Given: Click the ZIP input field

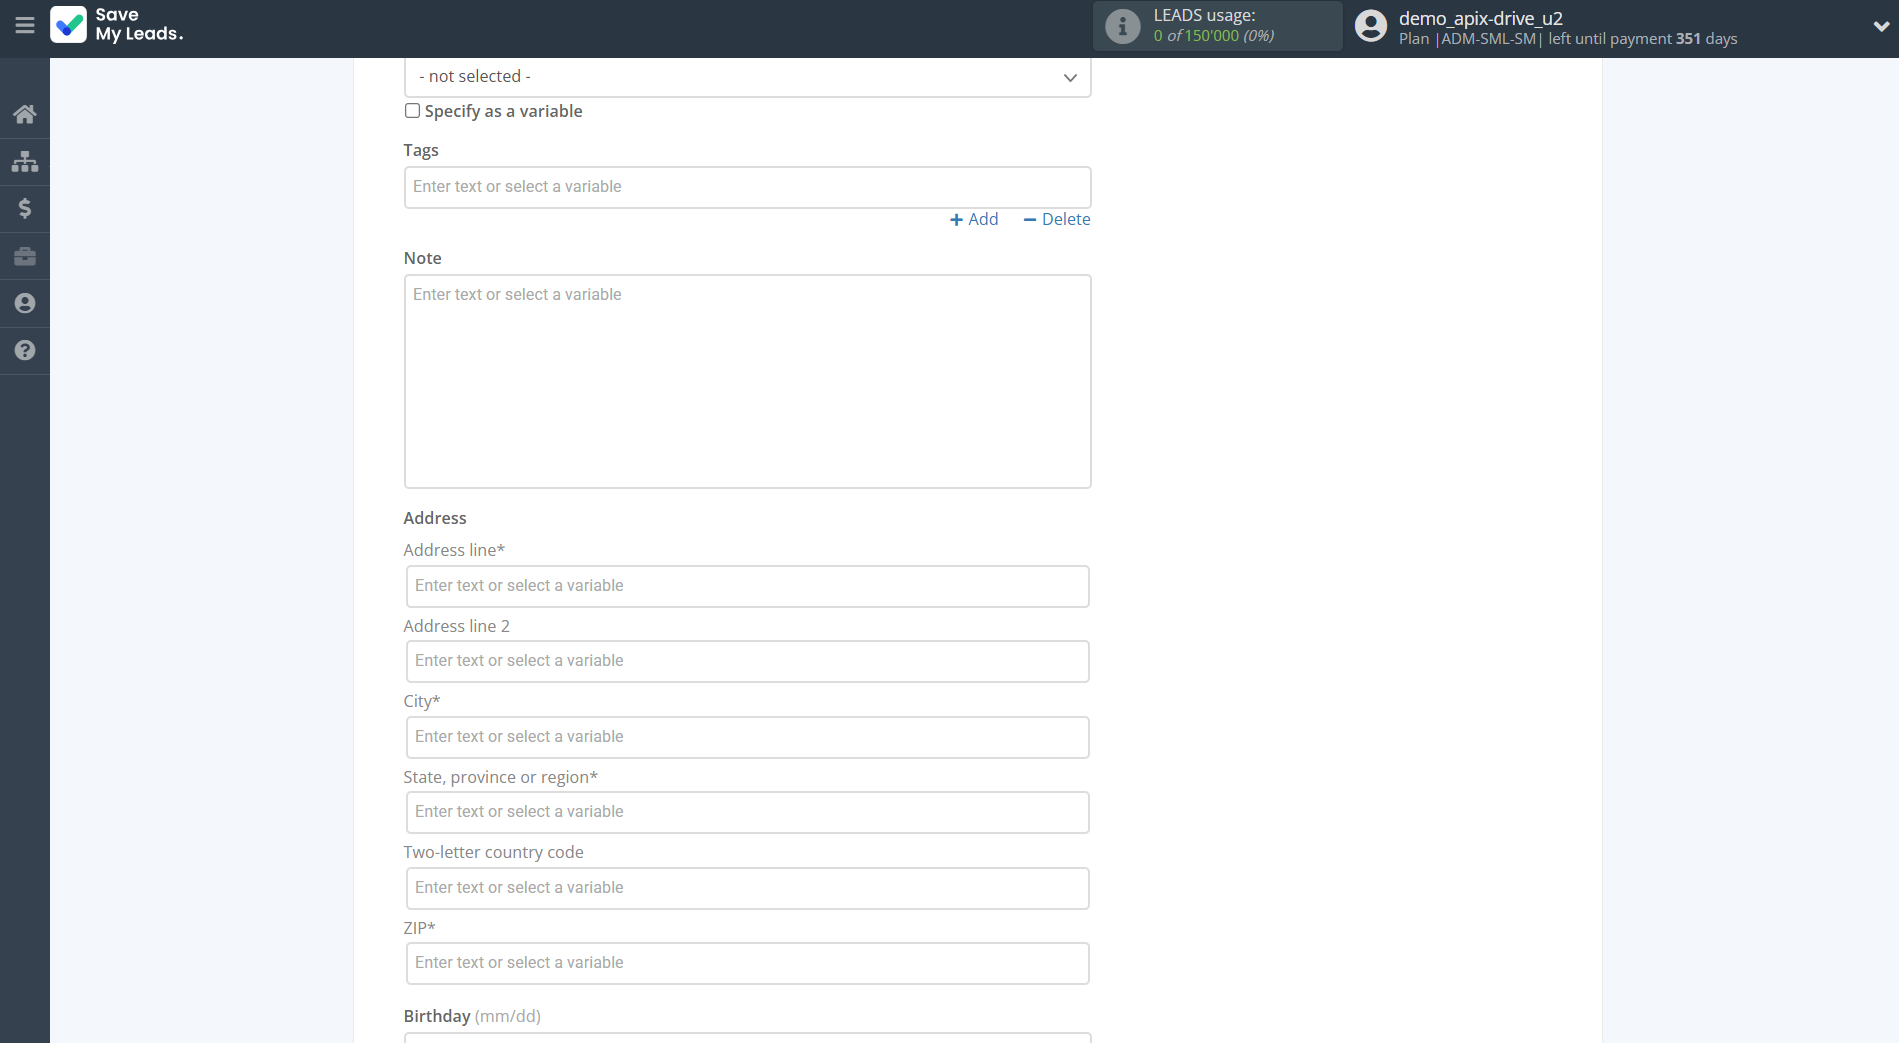Looking at the screenshot, I should (747, 963).
